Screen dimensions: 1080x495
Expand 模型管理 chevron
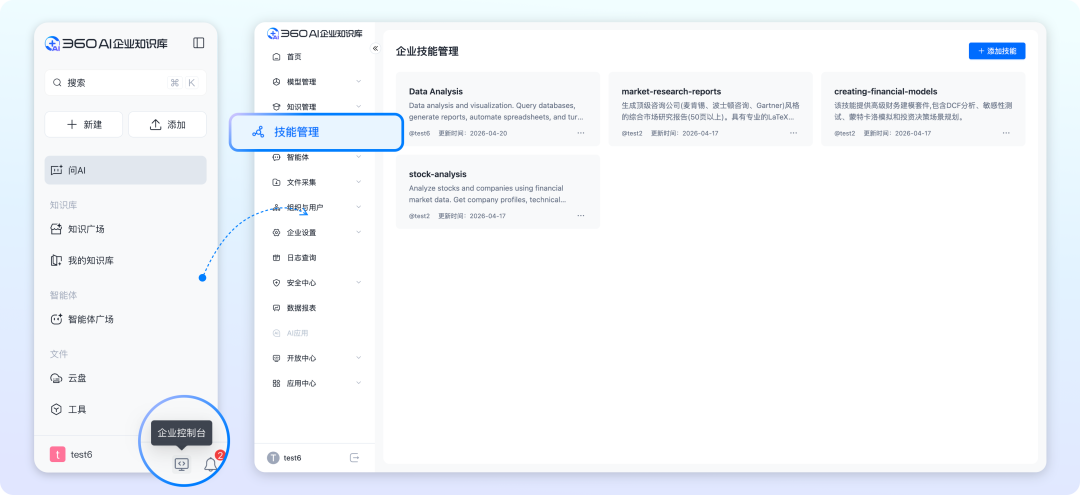click(x=359, y=82)
